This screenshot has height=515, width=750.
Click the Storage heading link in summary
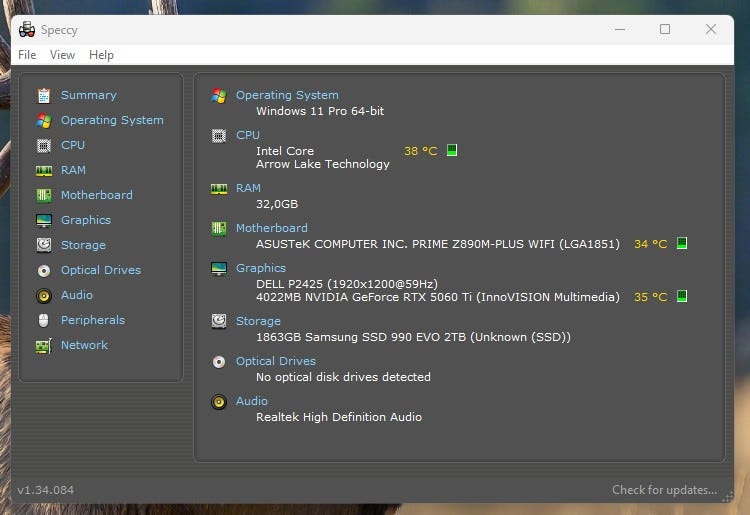click(x=258, y=321)
